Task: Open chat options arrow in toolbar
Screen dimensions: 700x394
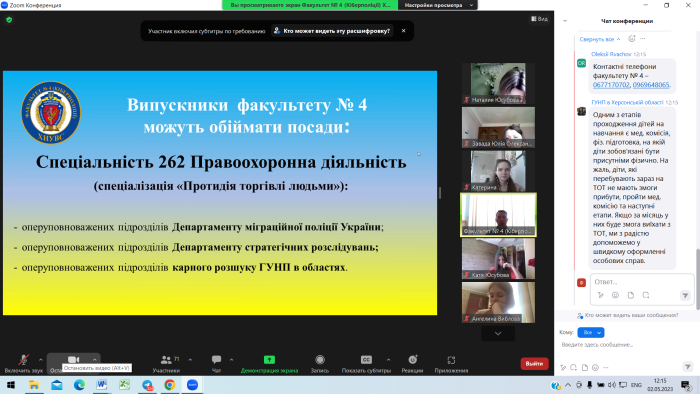Action: (x=231, y=360)
